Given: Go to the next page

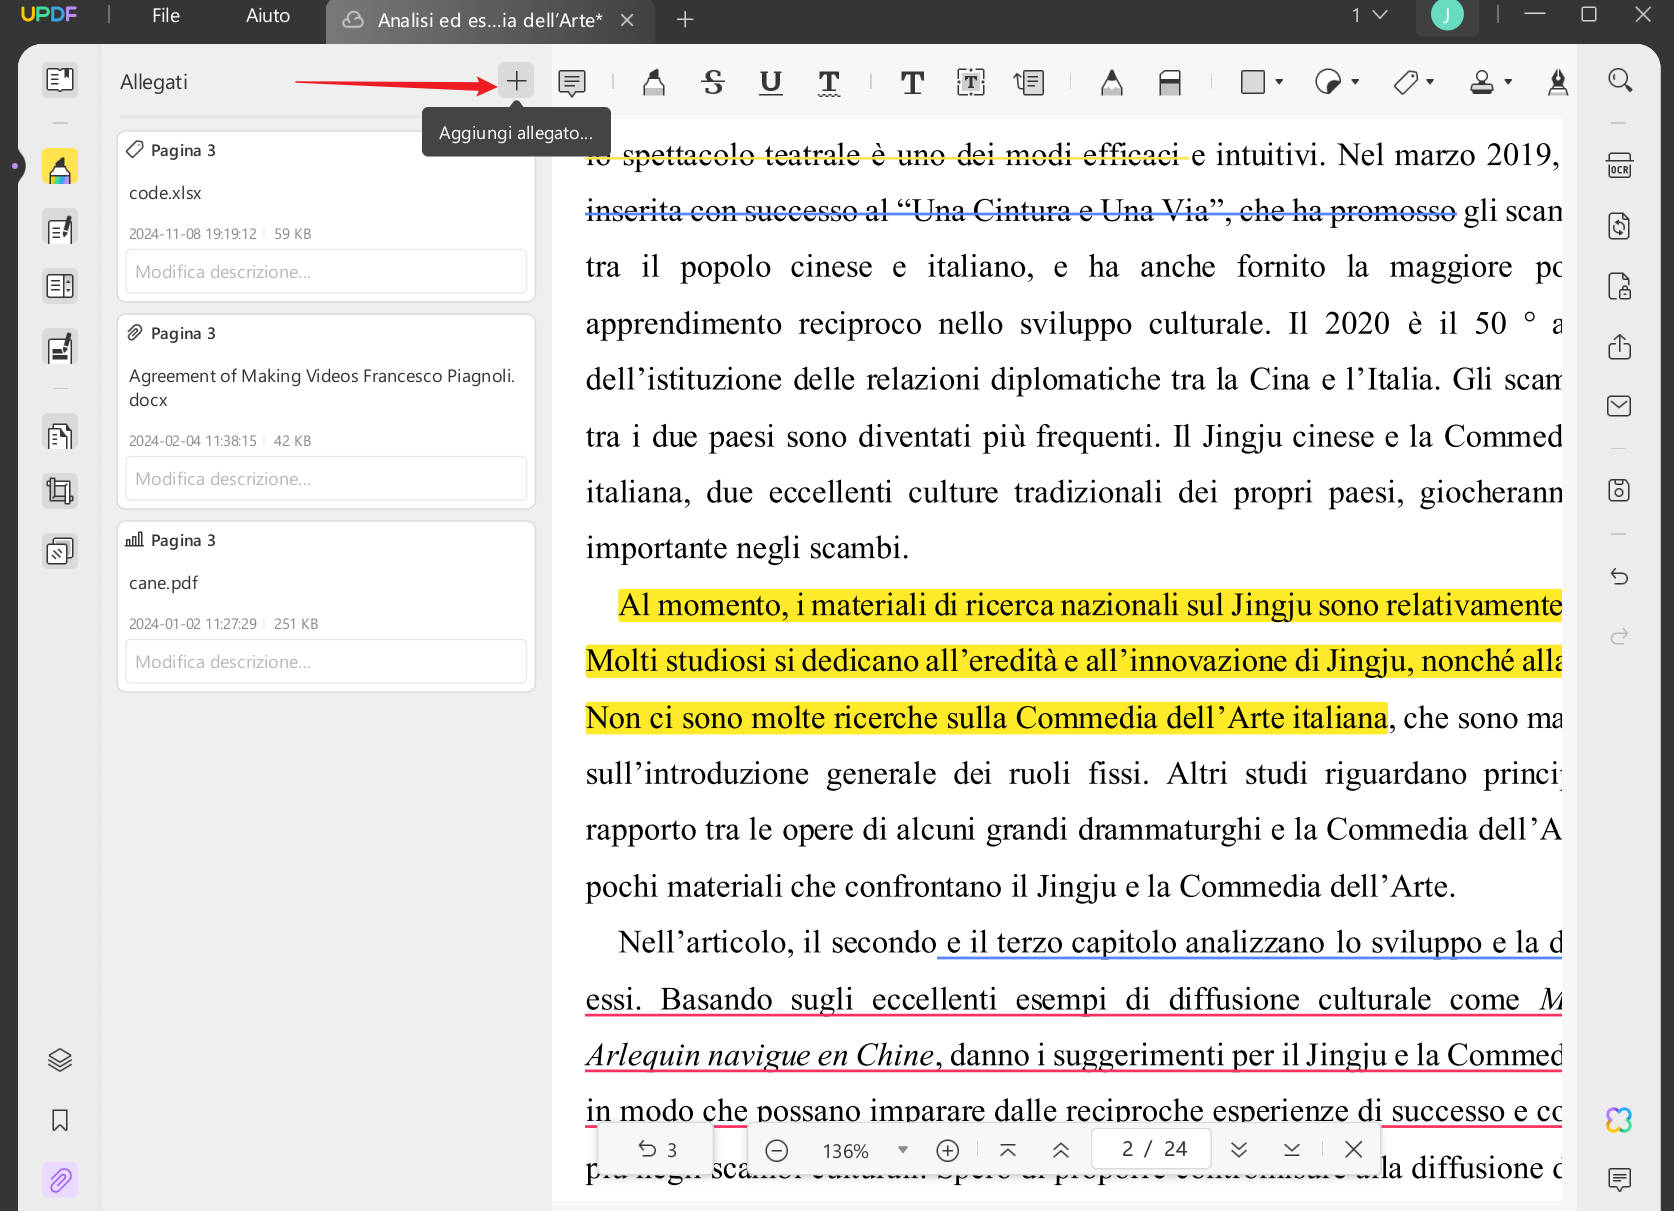Looking at the screenshot, I should tap(1238, 1150).
